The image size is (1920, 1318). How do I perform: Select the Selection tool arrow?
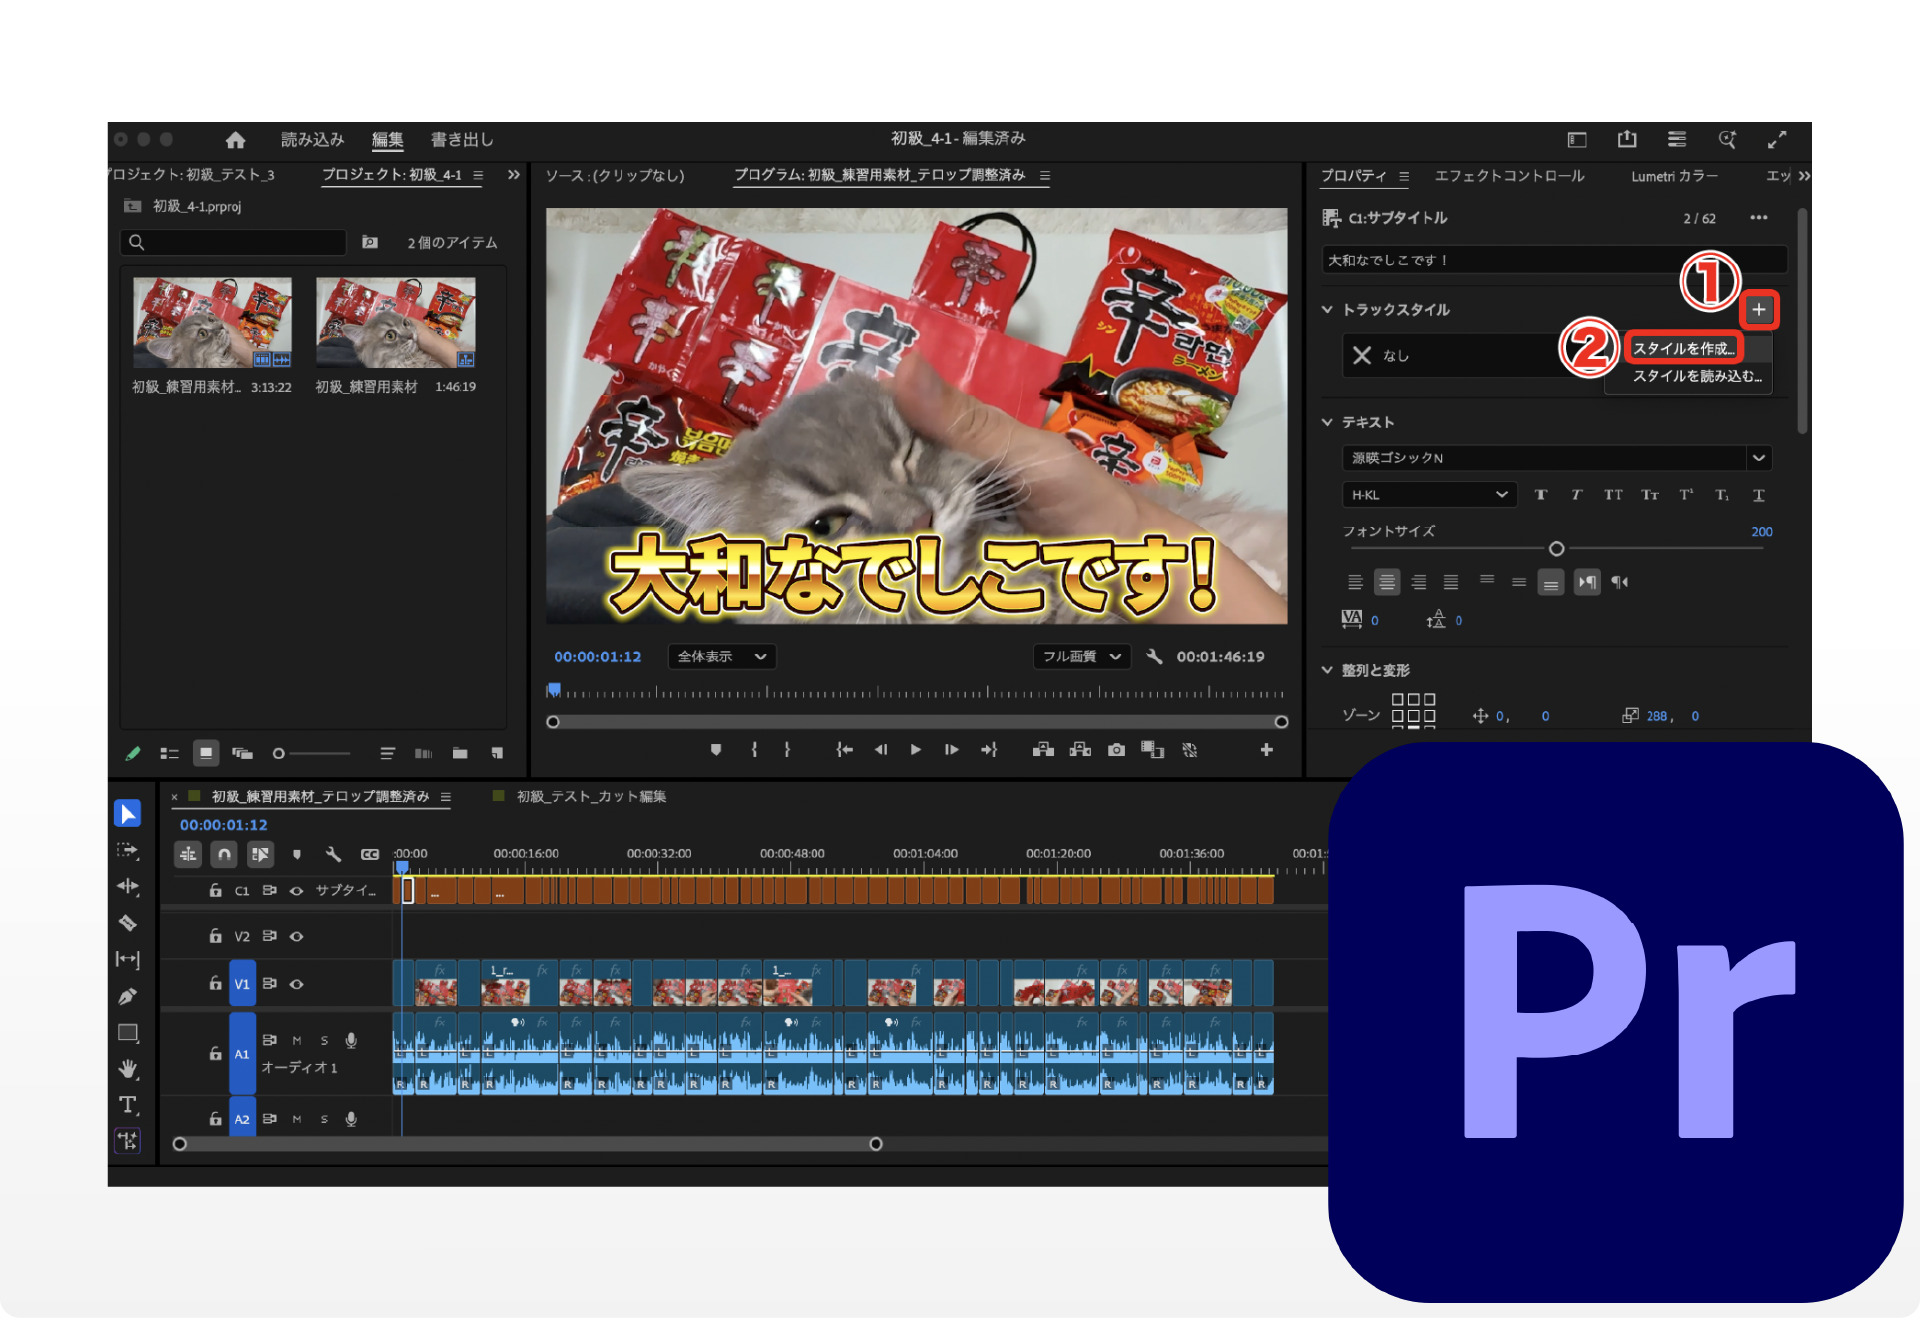[128, 814]
